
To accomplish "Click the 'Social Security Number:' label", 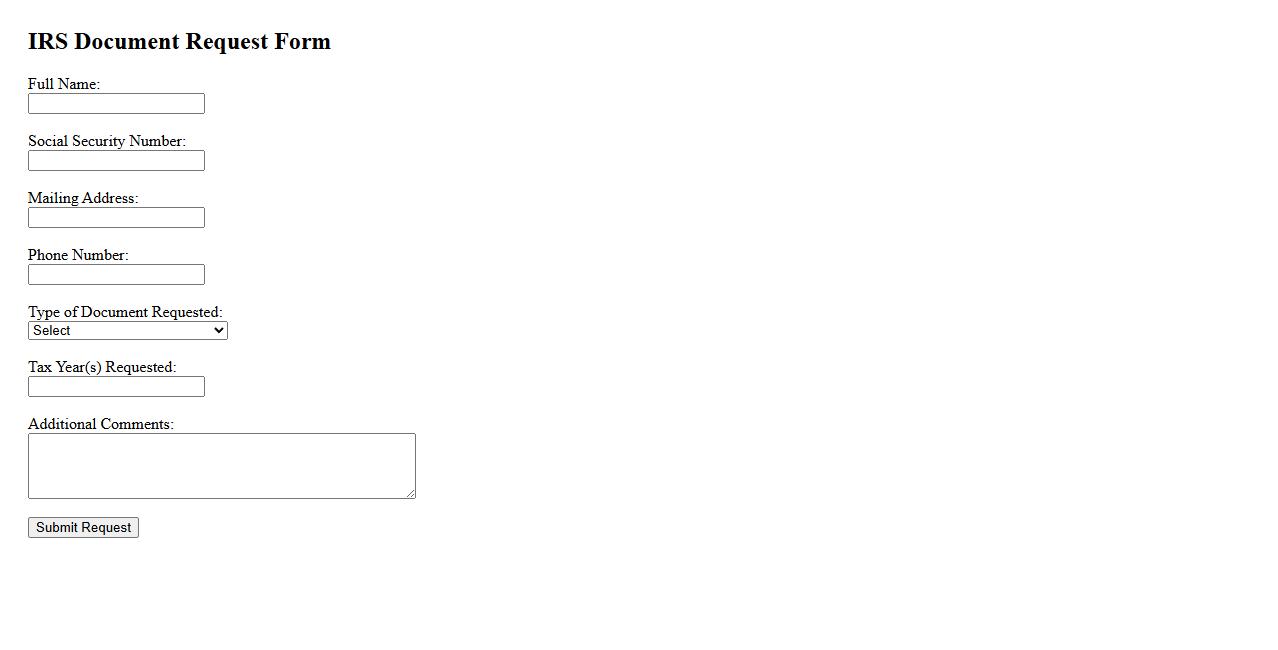I will click(107, 141).
